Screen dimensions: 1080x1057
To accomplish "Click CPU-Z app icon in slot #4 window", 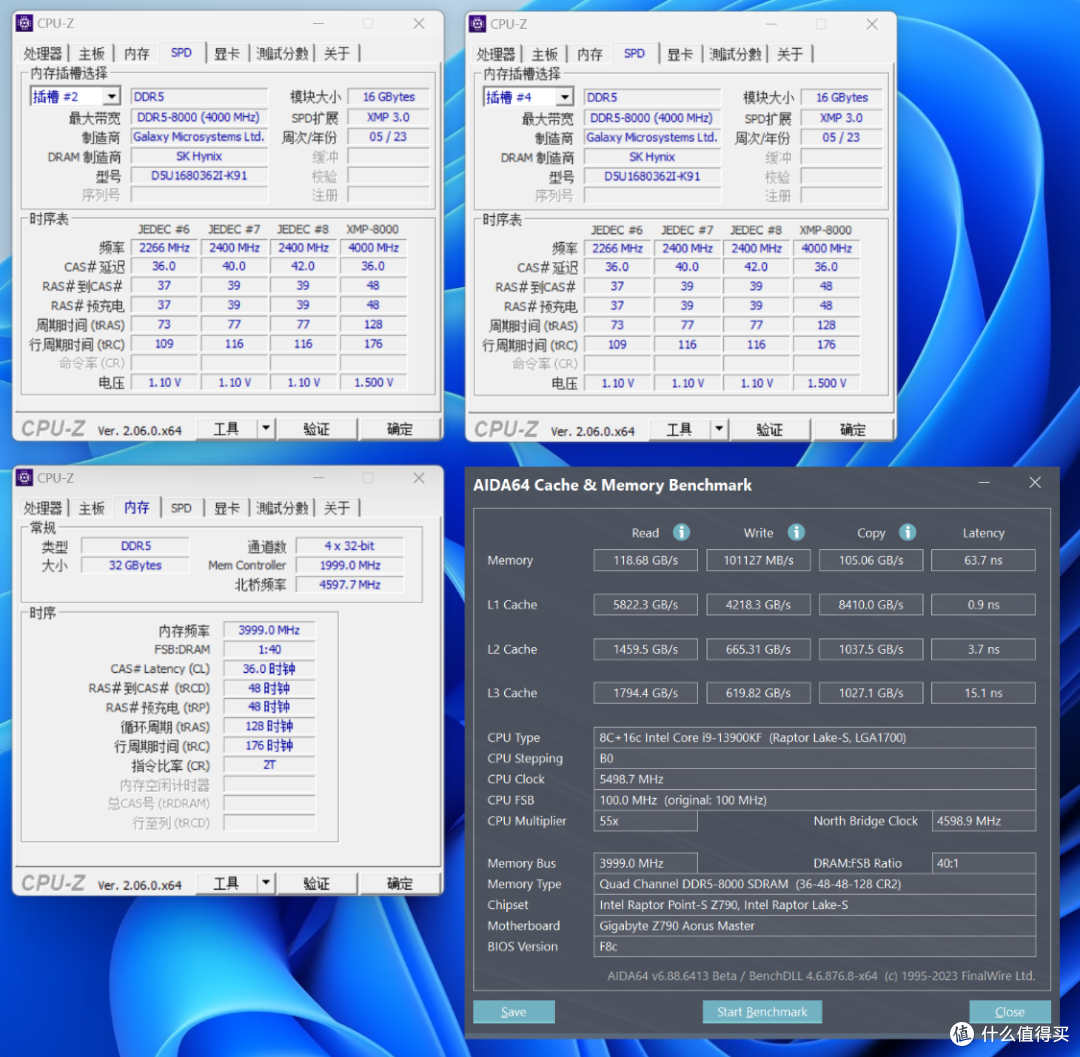I will 477,24.
